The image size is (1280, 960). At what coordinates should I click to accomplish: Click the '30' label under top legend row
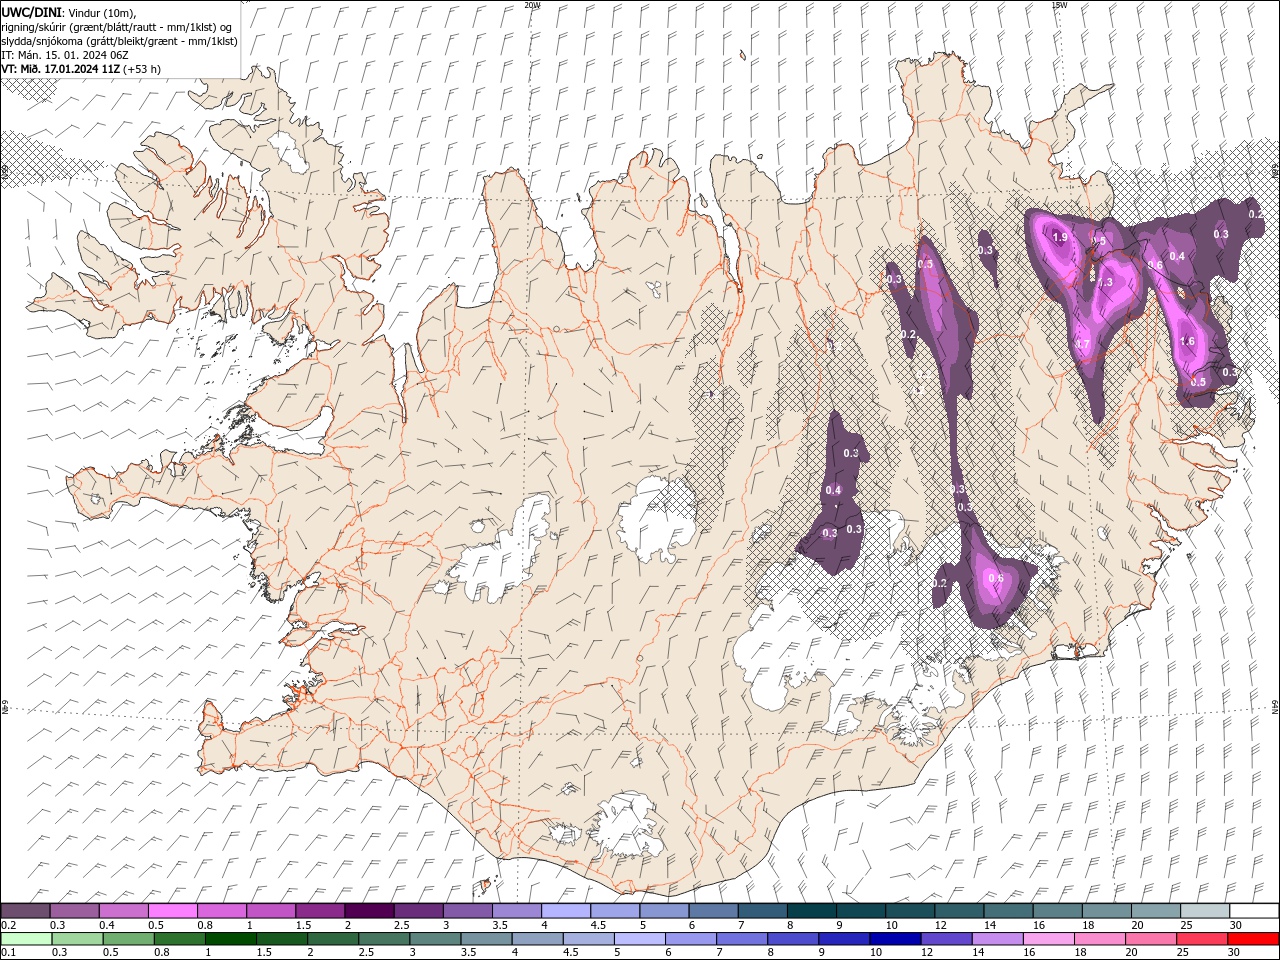coord(1235,925)
